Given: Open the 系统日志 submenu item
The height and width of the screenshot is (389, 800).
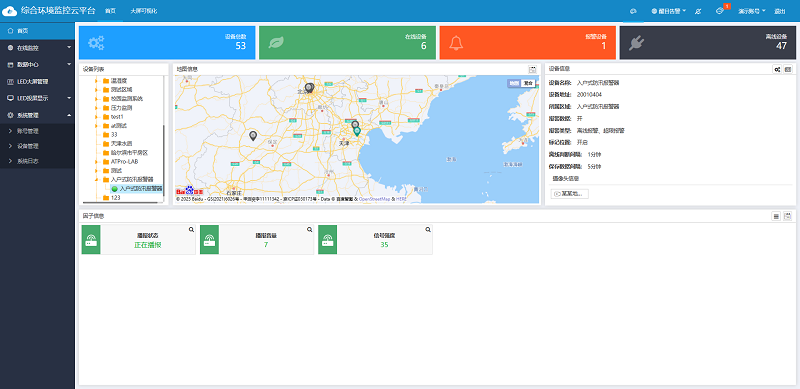Looking at the screenshot, I should tap(37, 161).
